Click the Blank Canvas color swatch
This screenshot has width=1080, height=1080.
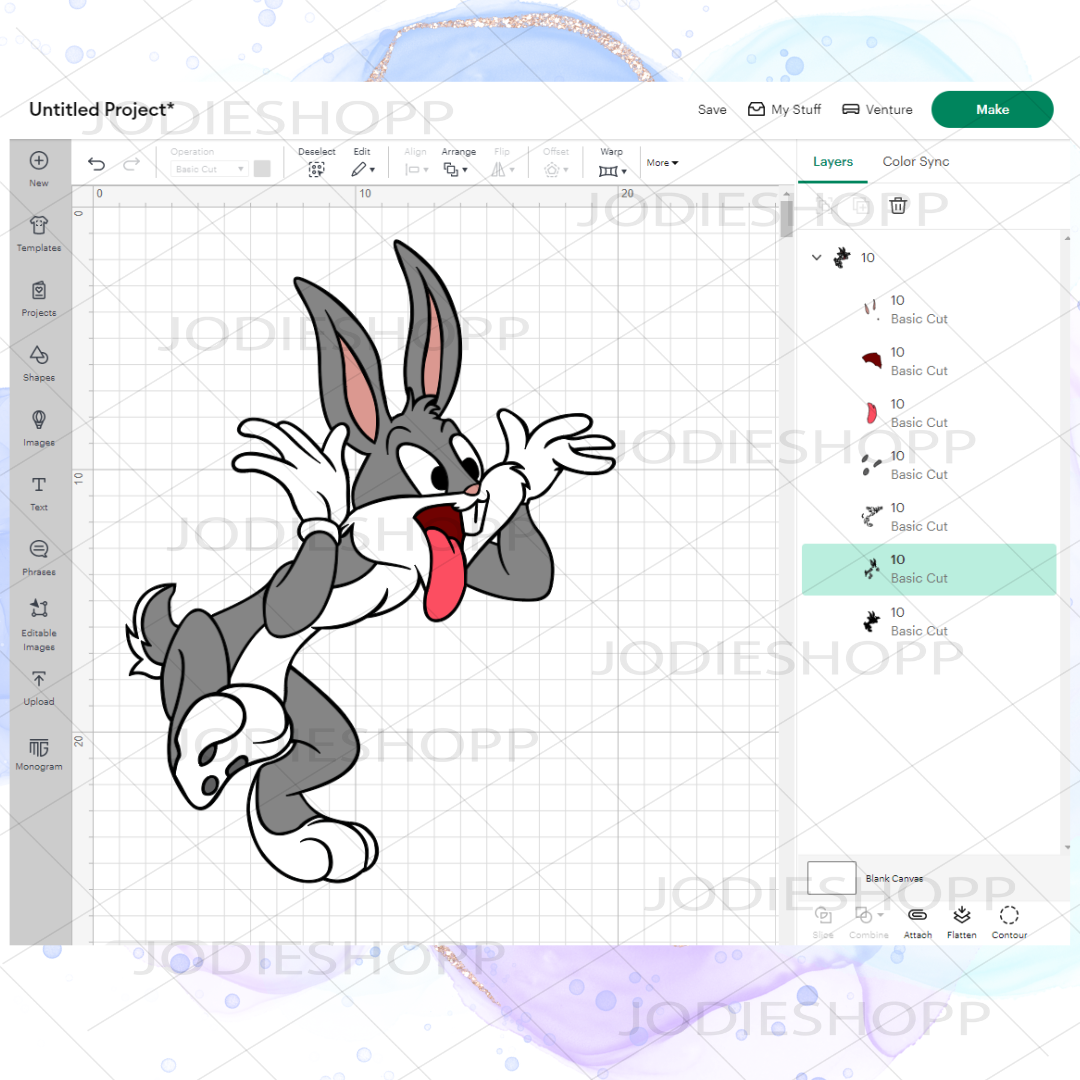click(831, 878)
